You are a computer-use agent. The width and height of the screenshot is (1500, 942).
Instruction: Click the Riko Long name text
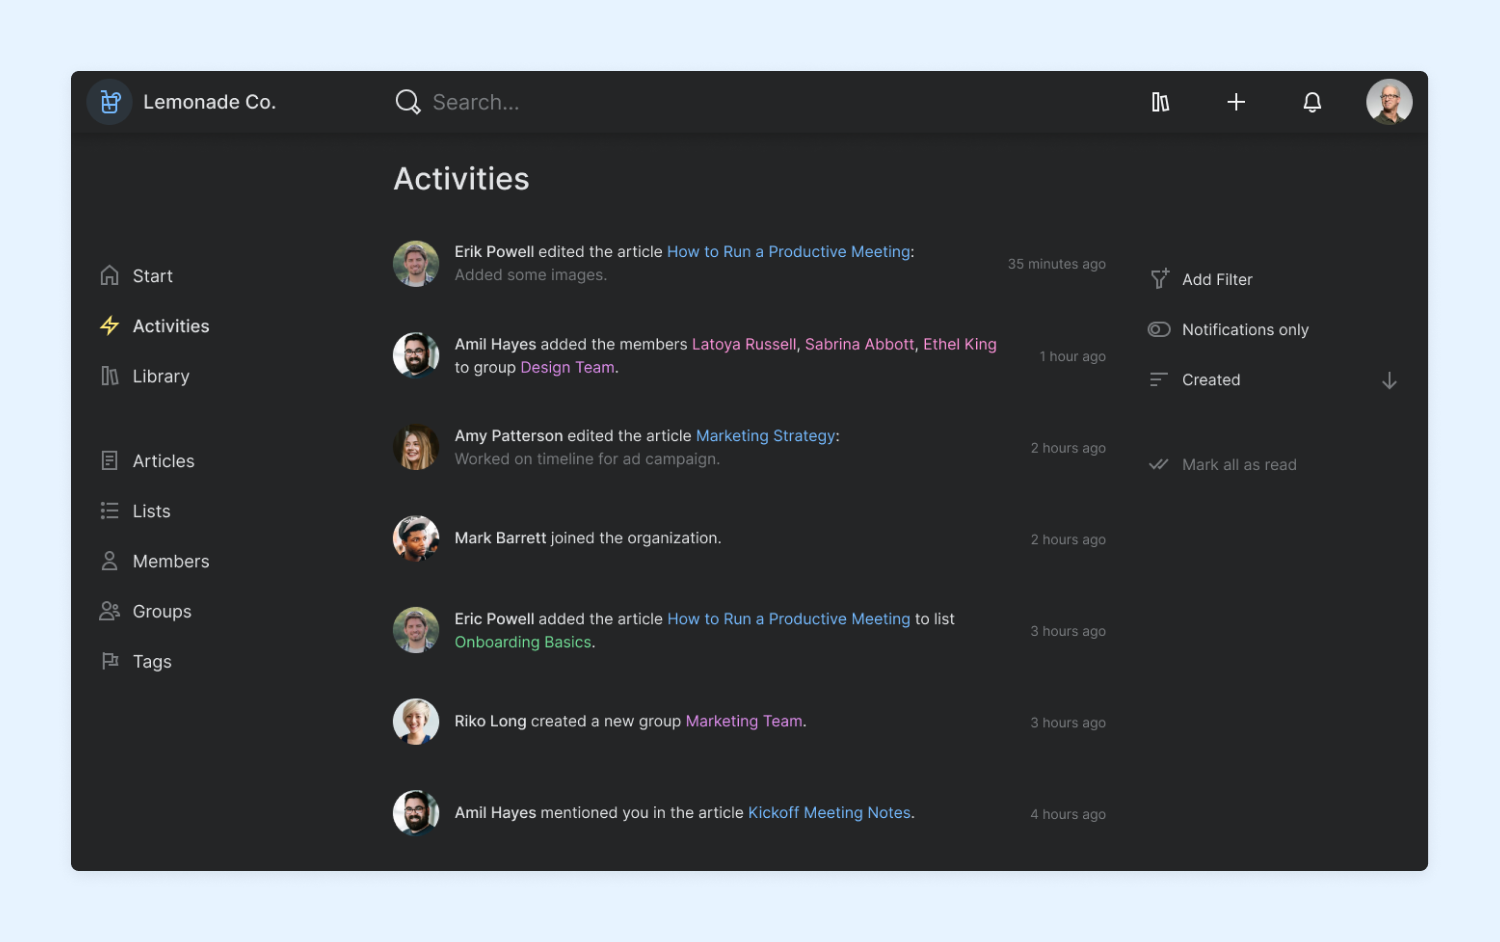pyautogui.click(x=490, y=721)
